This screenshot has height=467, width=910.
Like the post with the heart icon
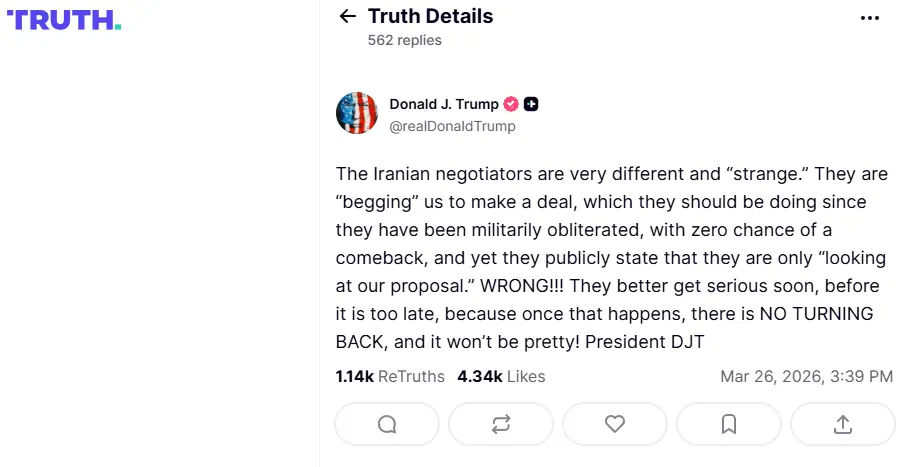(615, 424)
